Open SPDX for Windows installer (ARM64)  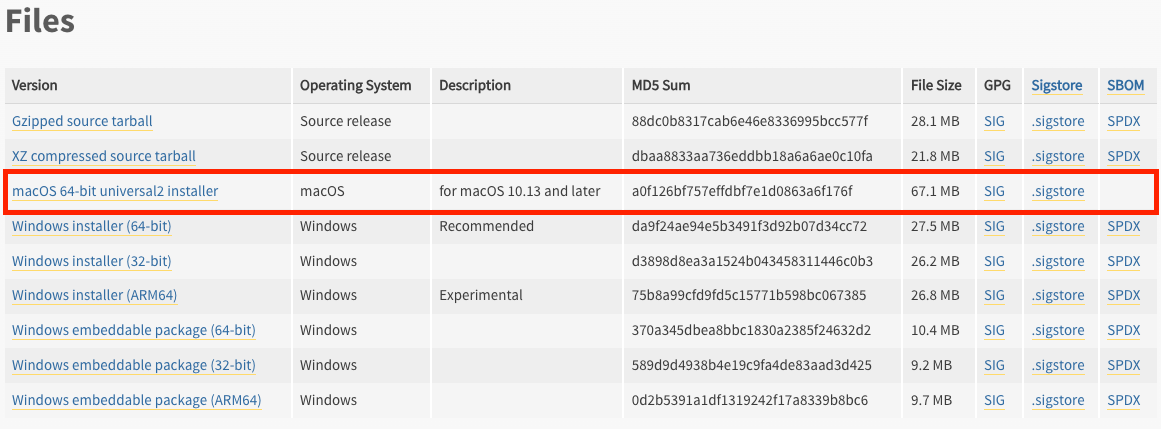click(1123, 296)
